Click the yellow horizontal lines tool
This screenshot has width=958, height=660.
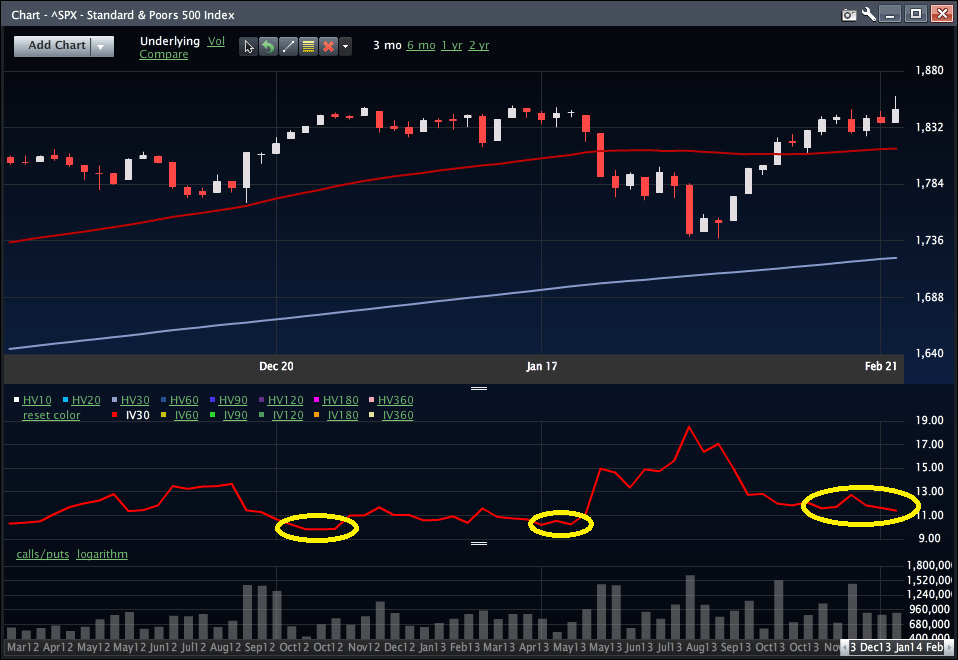(307, 46)
